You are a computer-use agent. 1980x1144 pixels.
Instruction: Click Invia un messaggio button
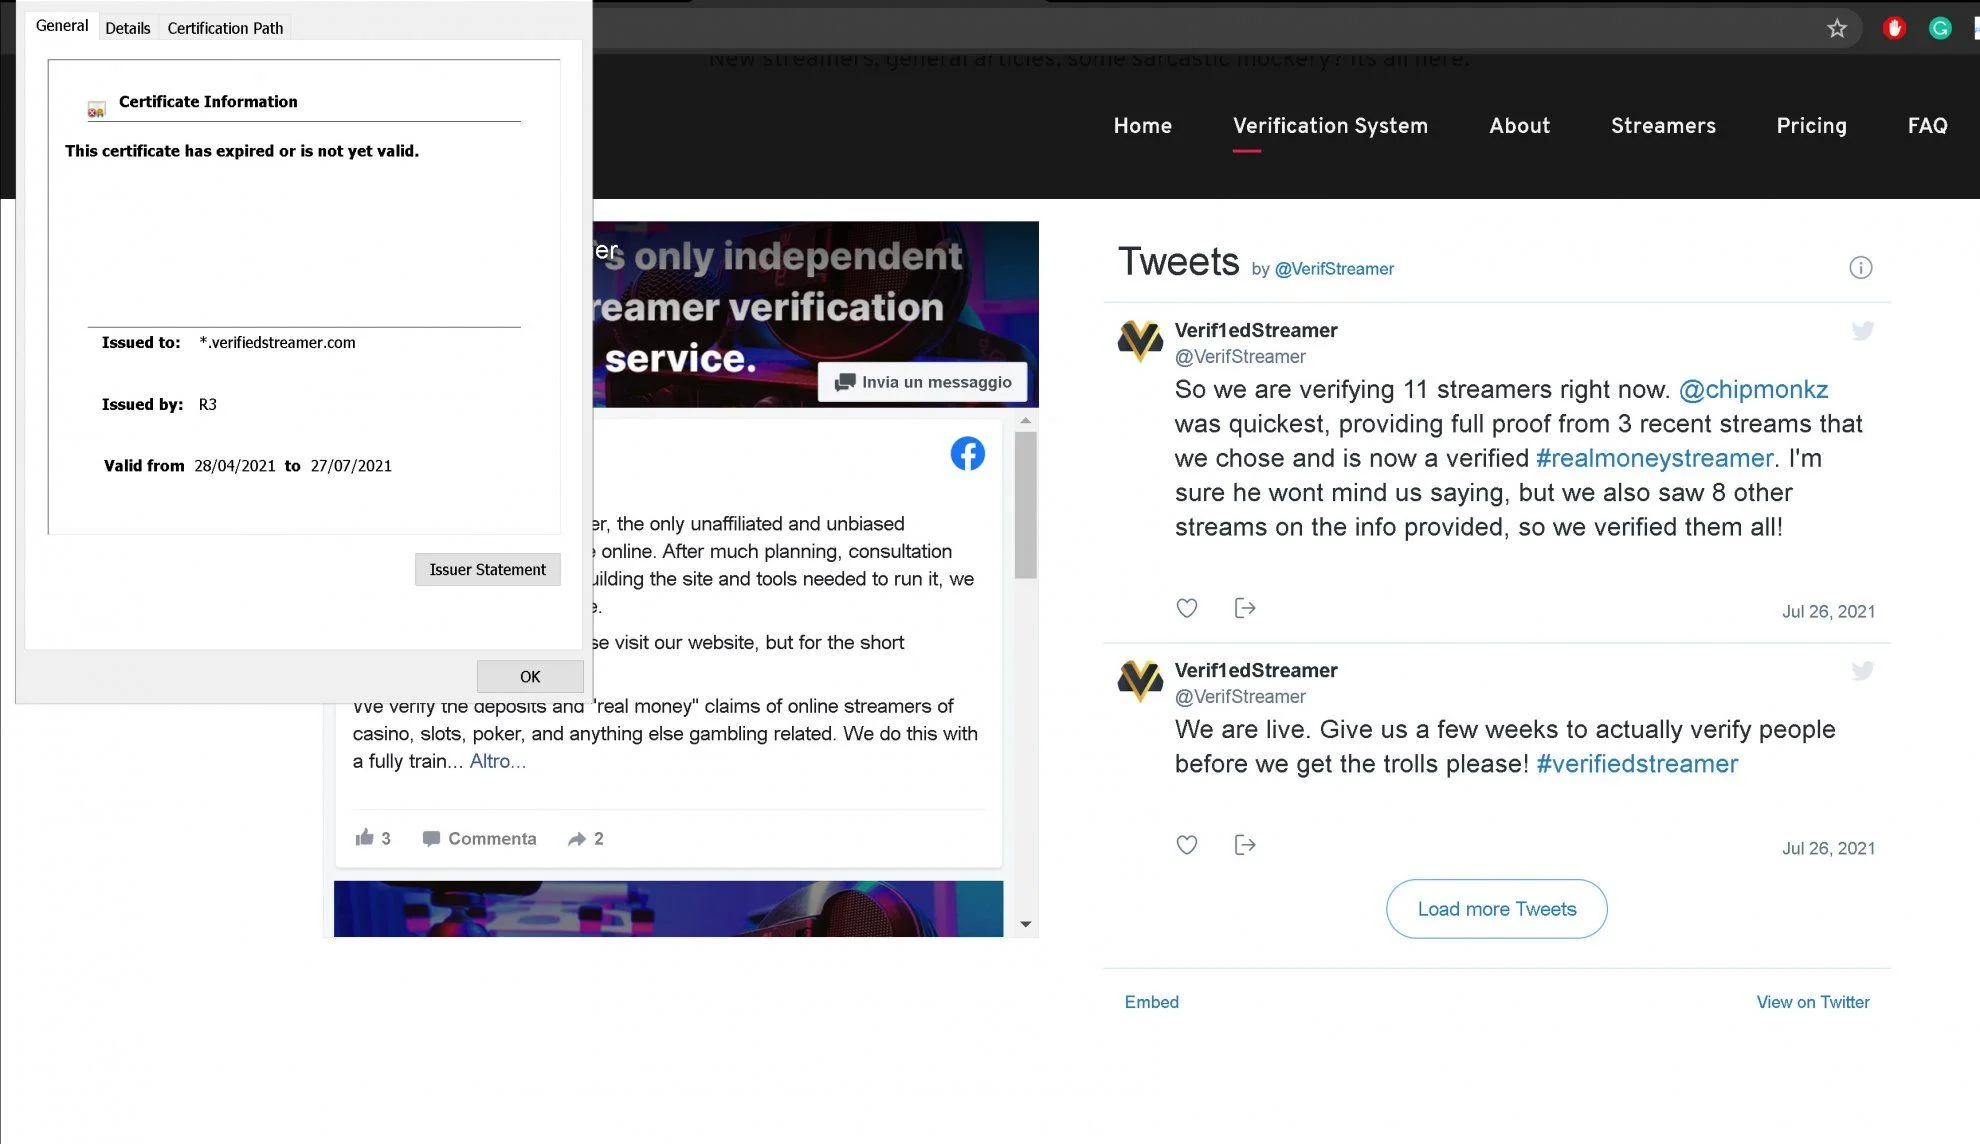[x=922, y=382]
